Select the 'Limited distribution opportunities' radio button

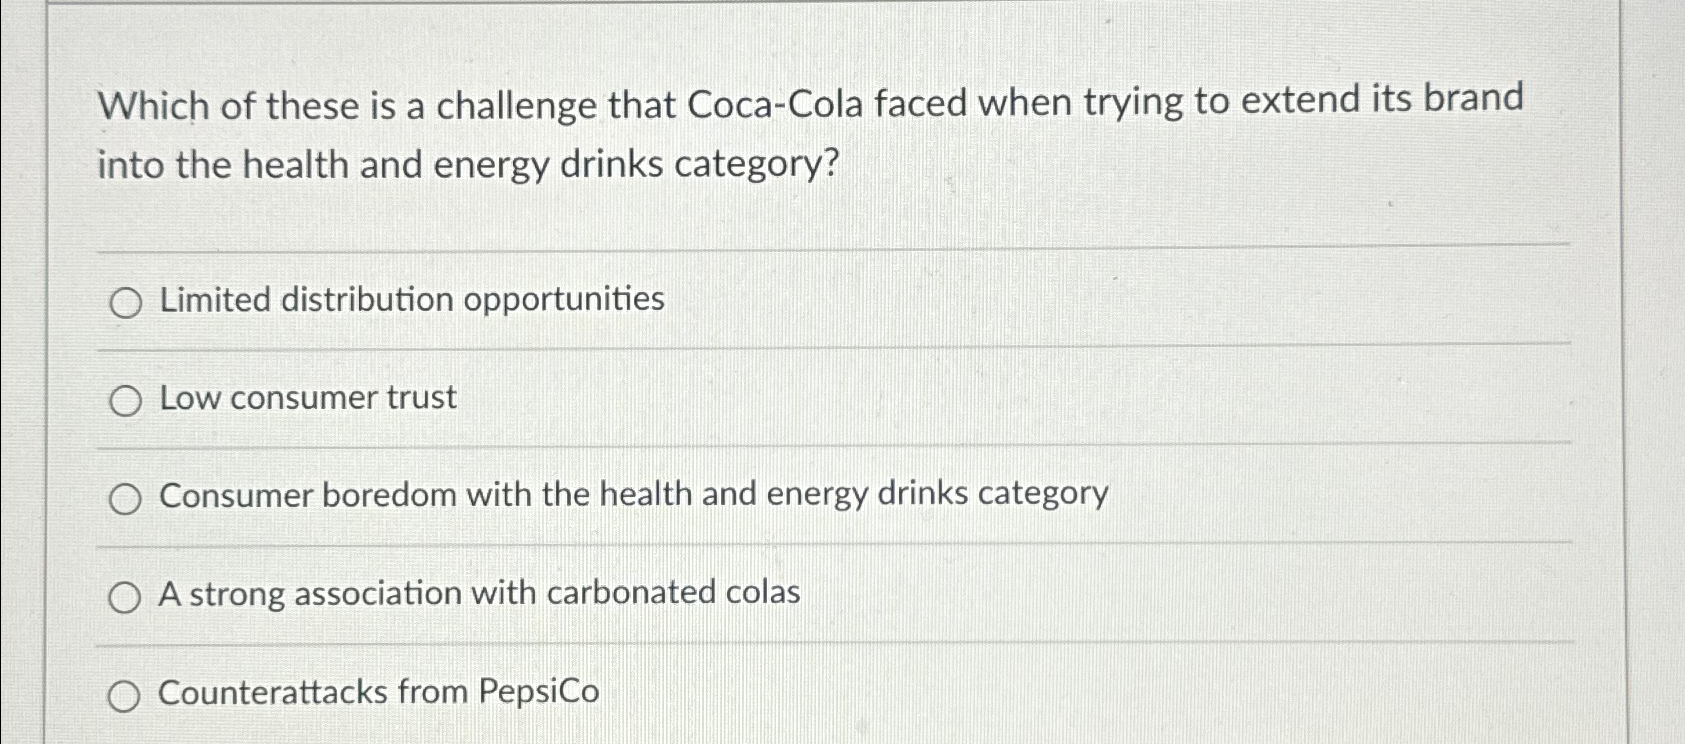pos(126,302)
